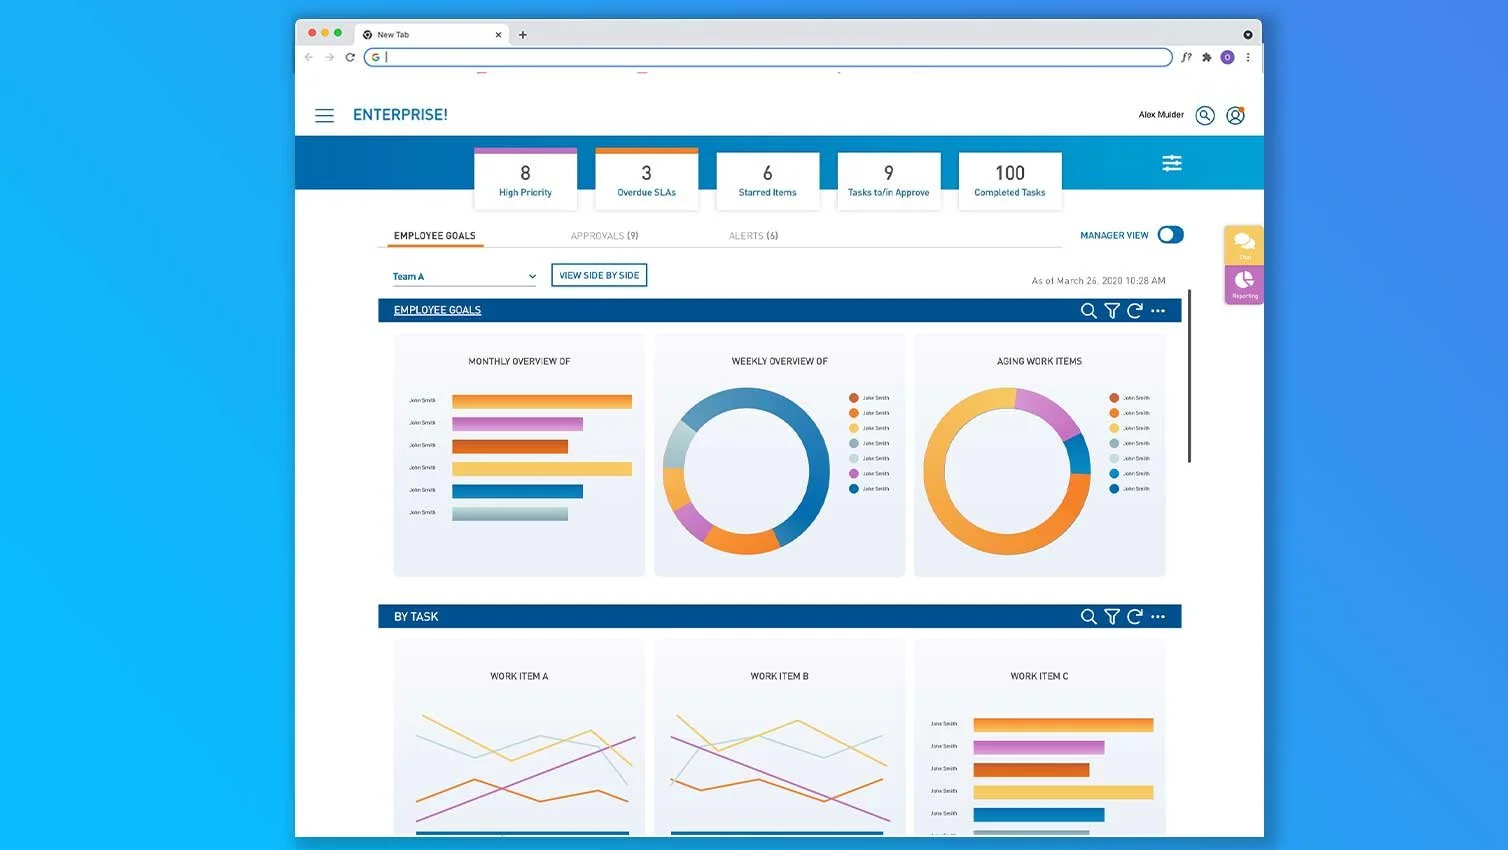Open the filter settings sliders icon
This screenshot has height=850, width=1508.
(x=1172, y=163)
